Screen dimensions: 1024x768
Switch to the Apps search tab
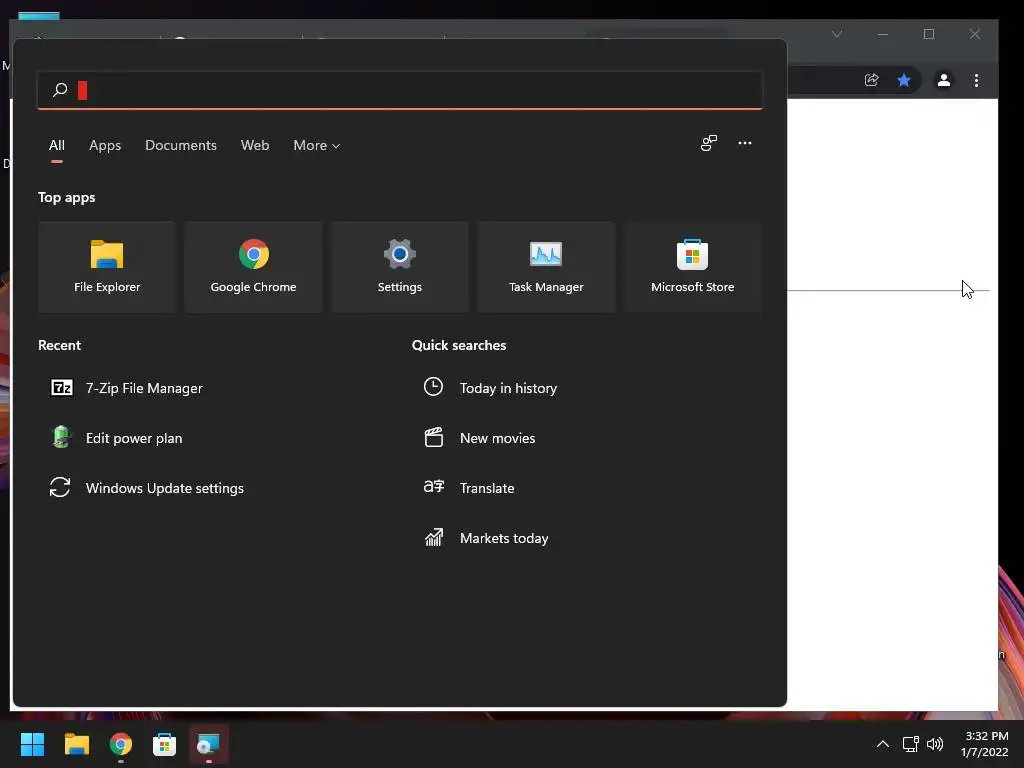pos(105,145)
